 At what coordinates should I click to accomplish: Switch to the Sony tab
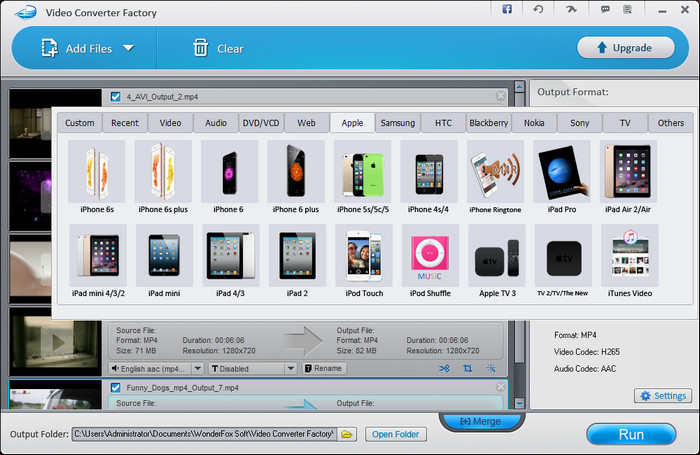click(x=580, y=123)
